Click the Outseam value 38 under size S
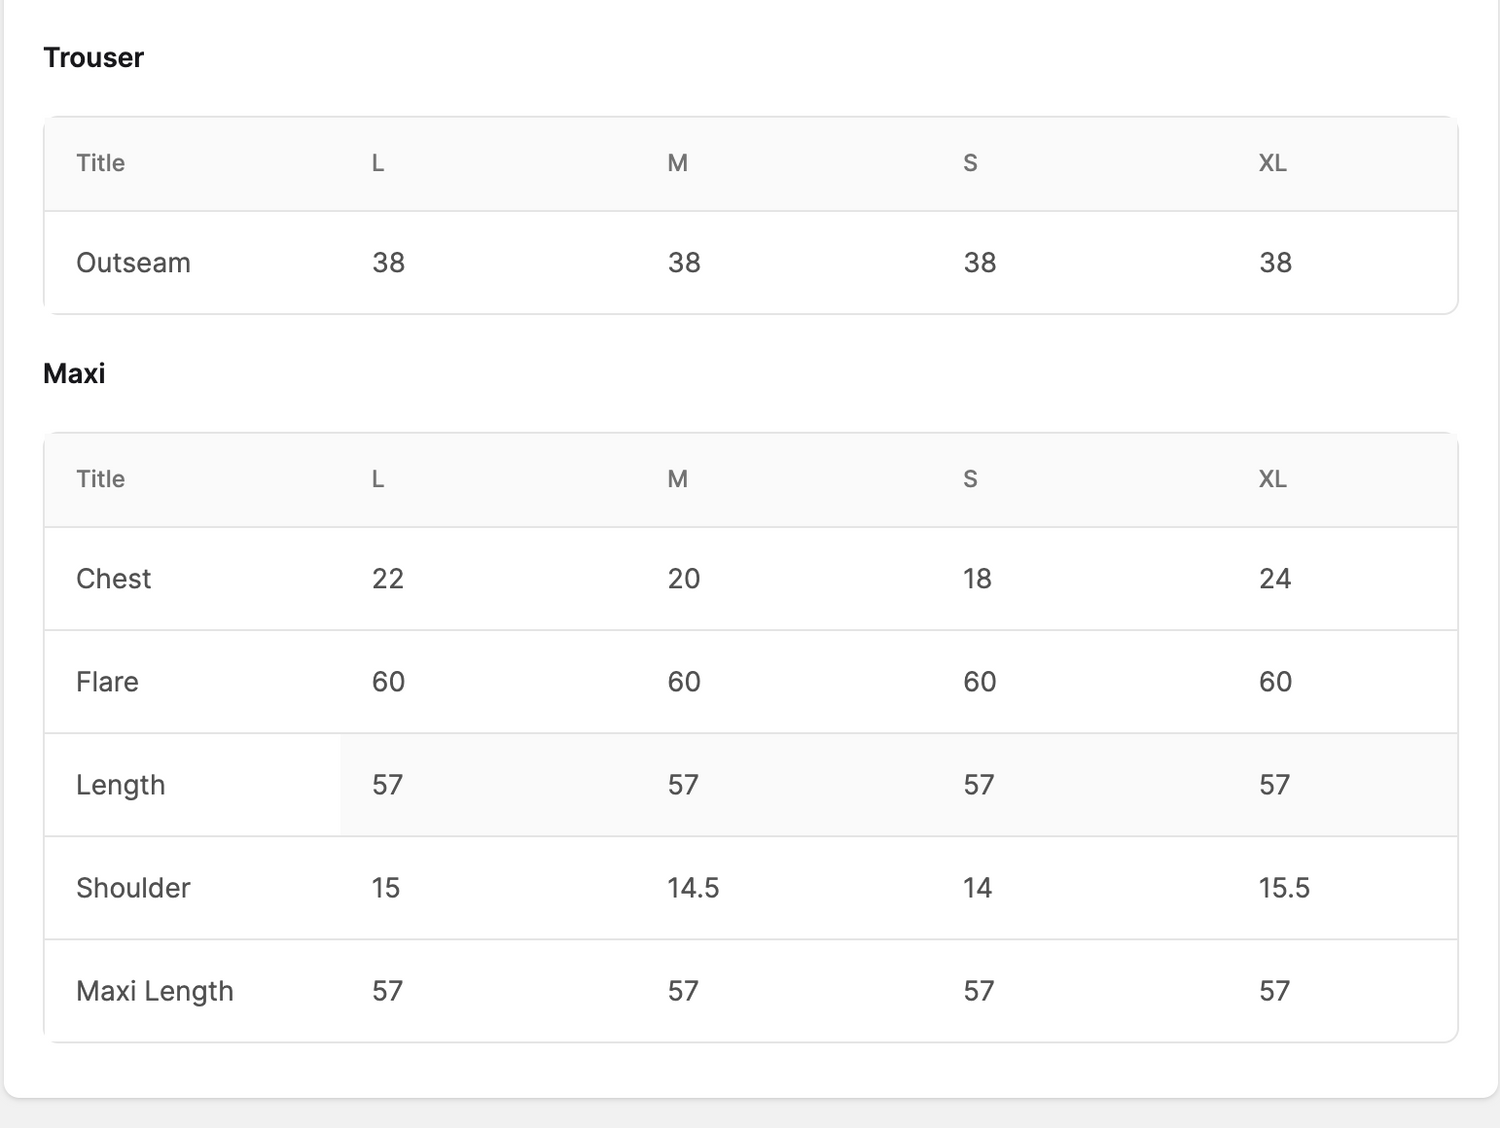The image size is (1500, 1128). point(980,263)
